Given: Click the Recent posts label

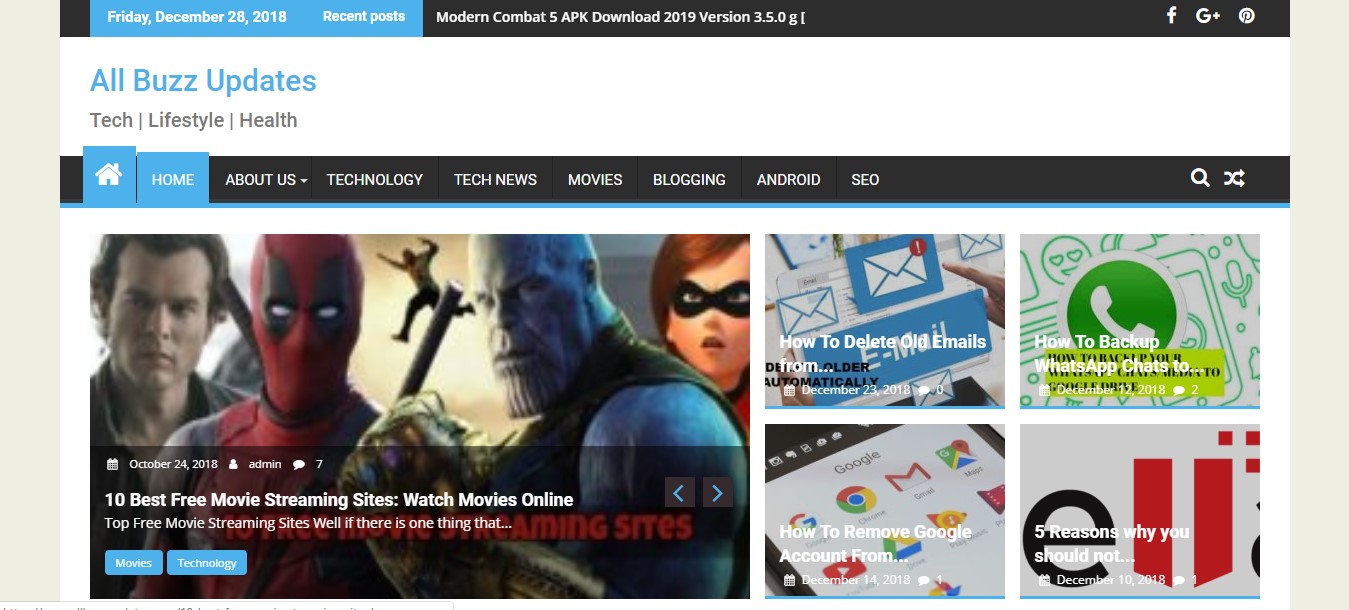Looking at the screenshot, I should coord(364,17).
